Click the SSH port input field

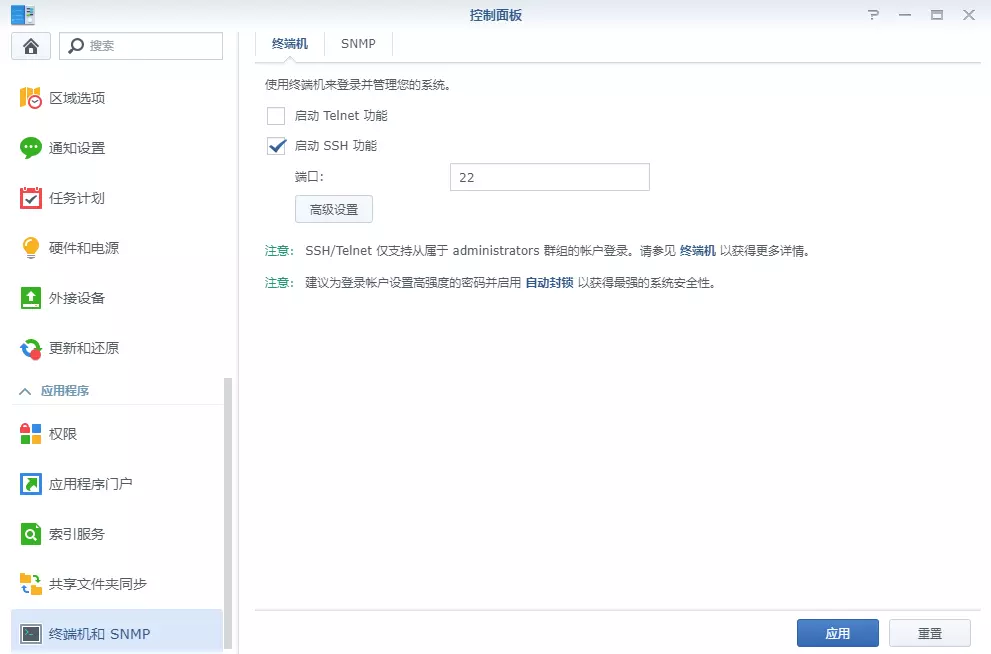[x=549, y=177]
